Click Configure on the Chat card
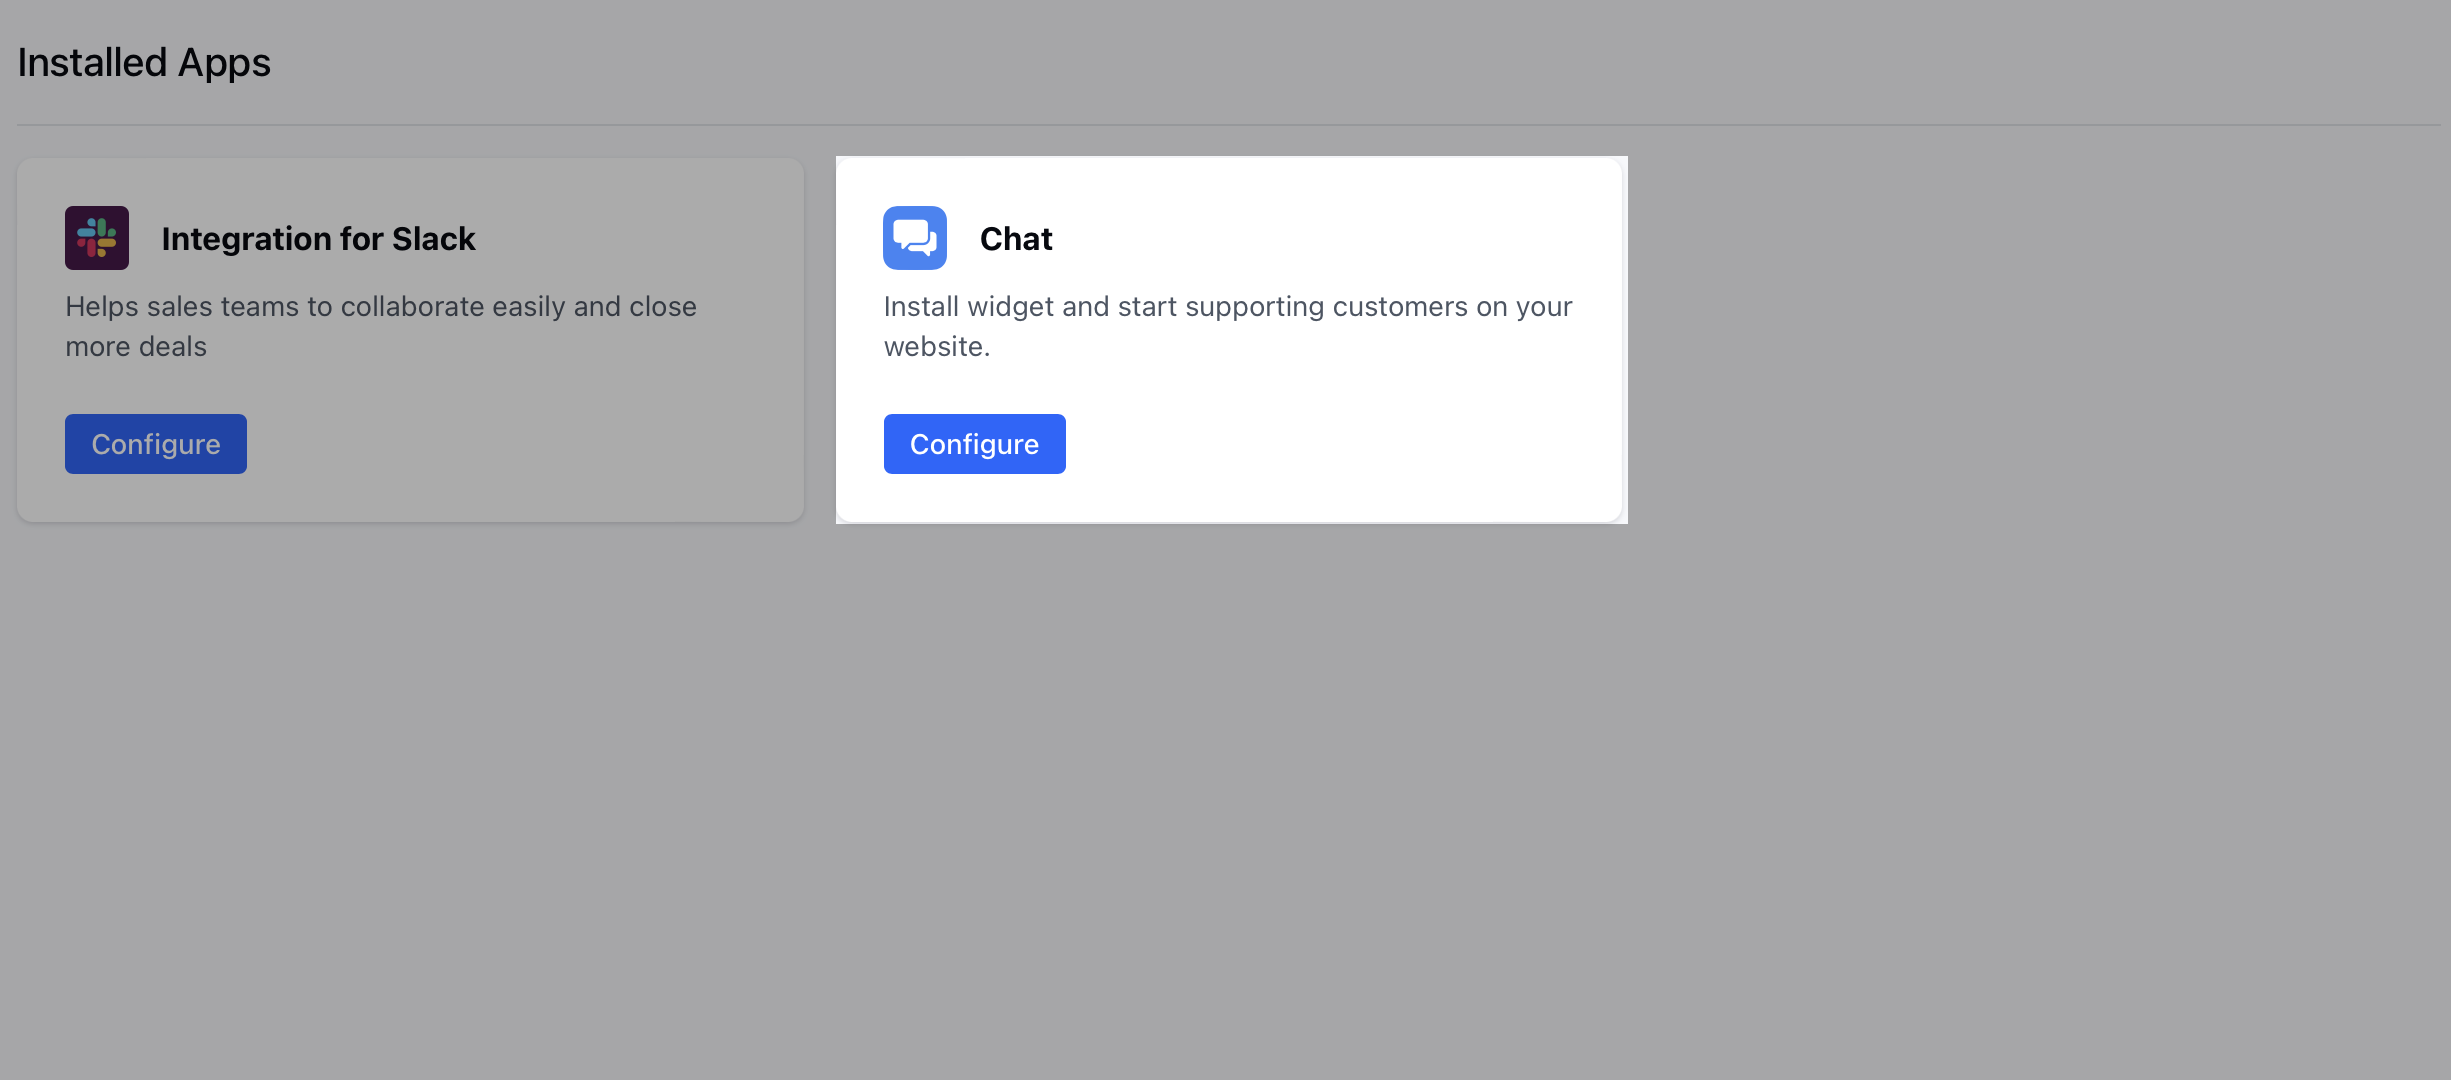The height and width of the screenshot is (1080, 2451). (x=974, y=444)
